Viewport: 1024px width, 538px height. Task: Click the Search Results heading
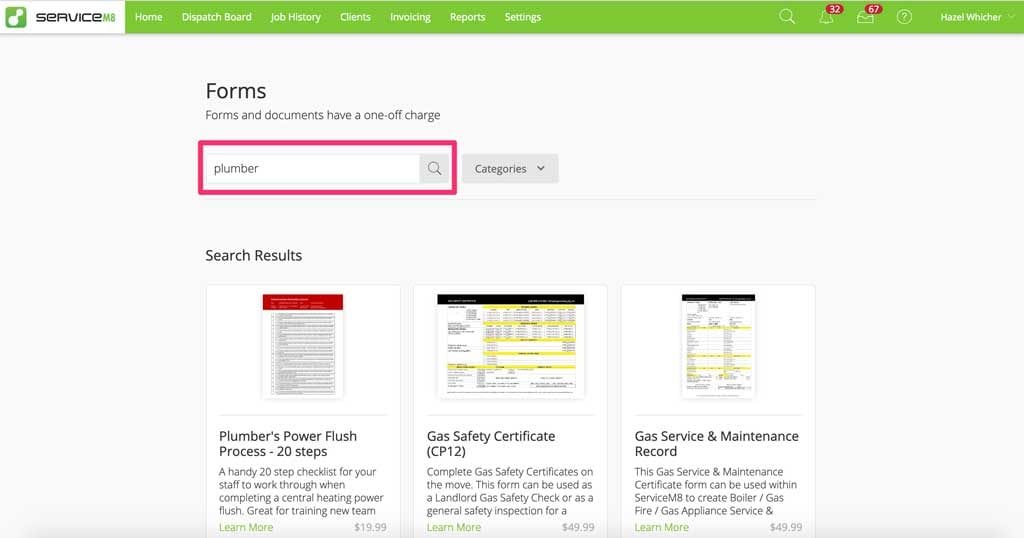(253, 255)
